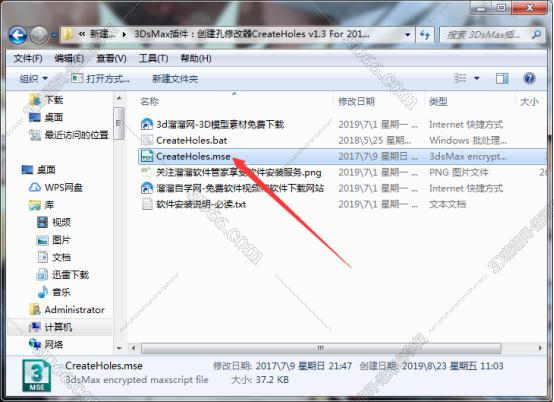Open 最近访问的位置 in sidebar

(76, 135)
